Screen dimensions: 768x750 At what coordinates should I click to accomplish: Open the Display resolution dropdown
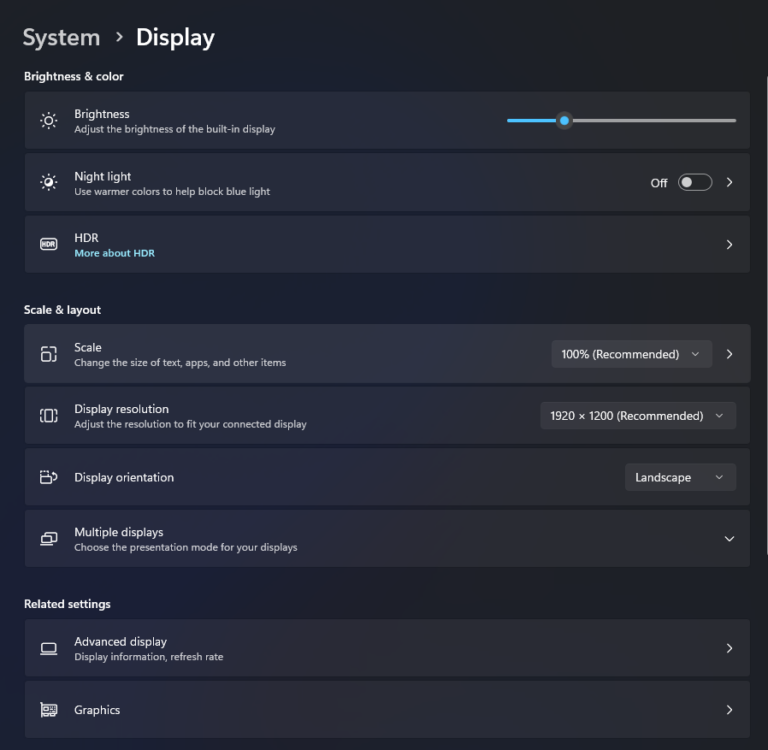[637, 416]
